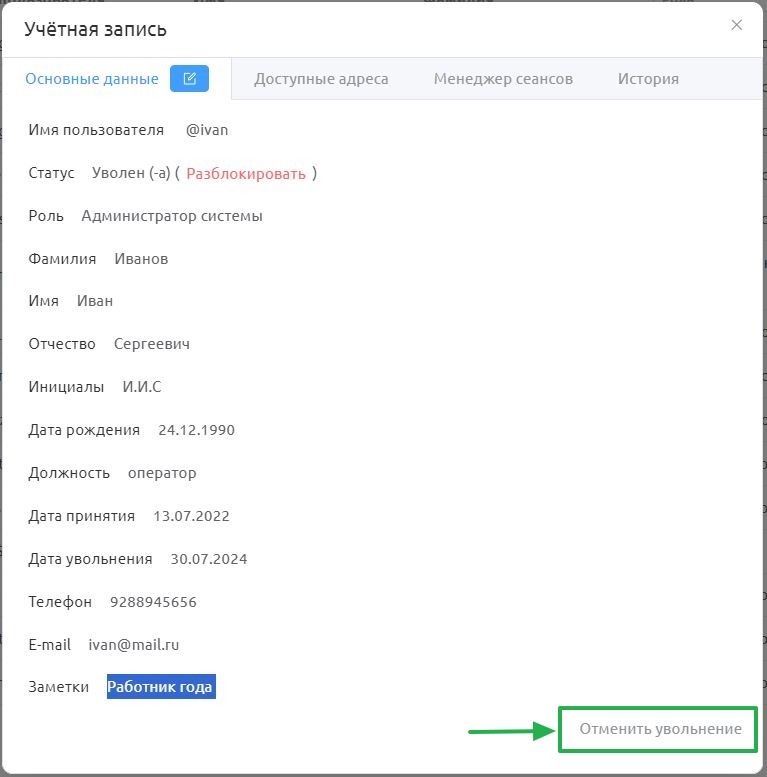Click the surname value Иванов
The width and height of the screenshot is (767, 777).
tap(141, 259)
